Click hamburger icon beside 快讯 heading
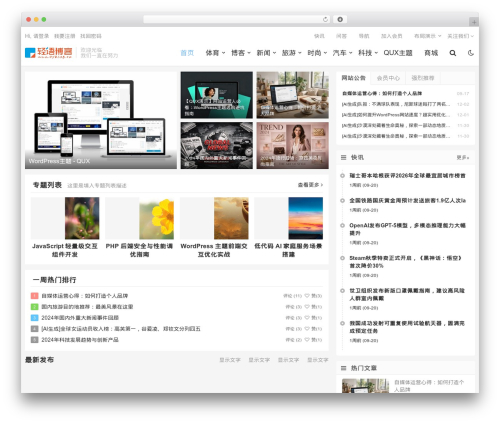 (x=343, y=157)
